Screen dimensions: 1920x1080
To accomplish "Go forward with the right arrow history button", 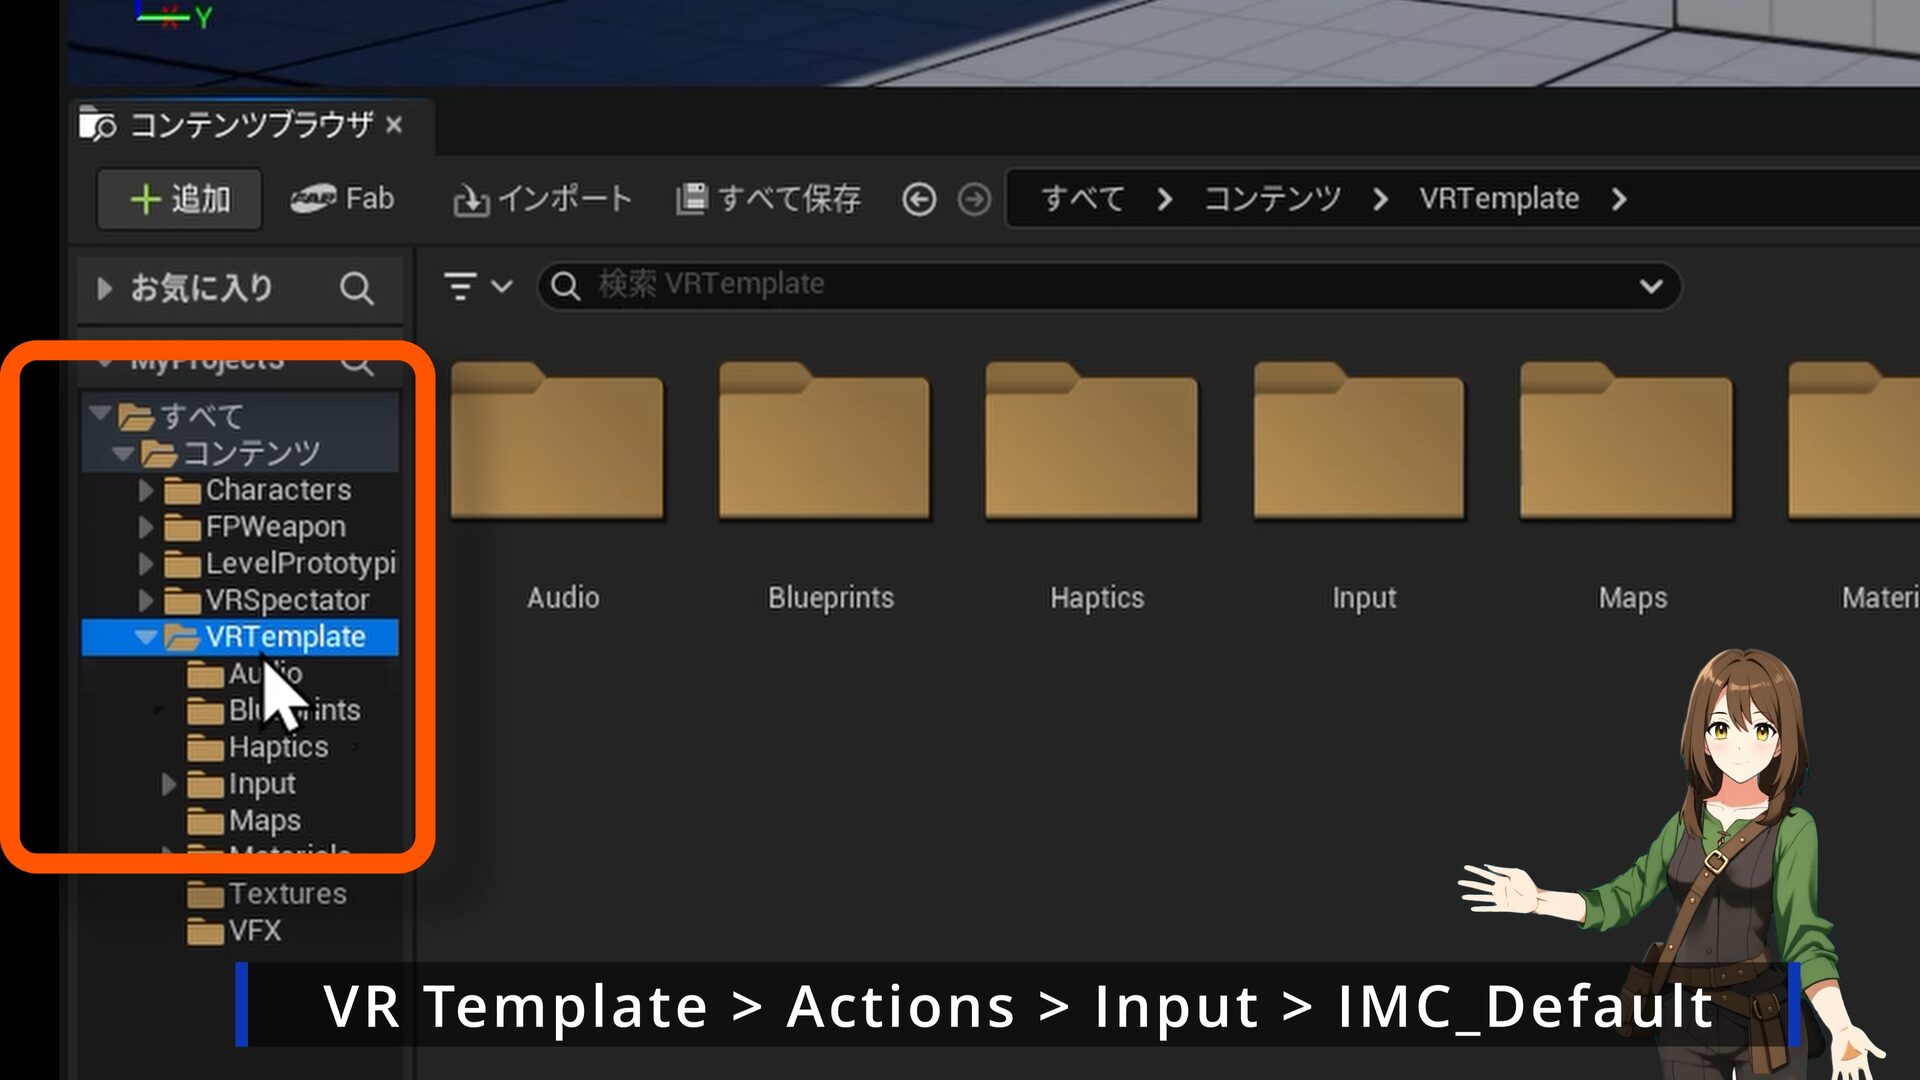I will [x=974, y=200].
